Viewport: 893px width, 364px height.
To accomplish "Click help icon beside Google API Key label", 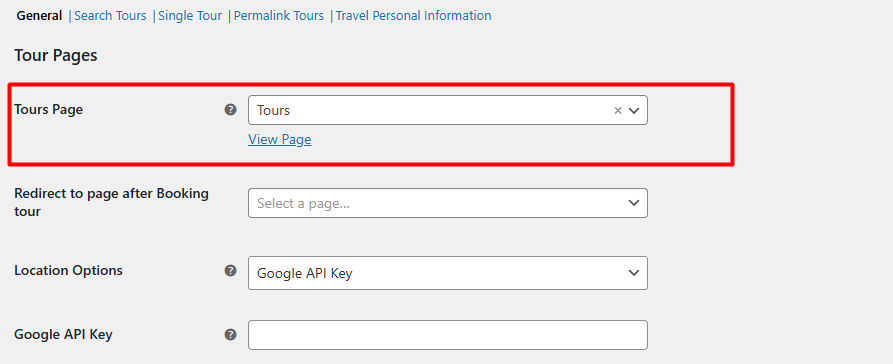I will tap(230, 334).
